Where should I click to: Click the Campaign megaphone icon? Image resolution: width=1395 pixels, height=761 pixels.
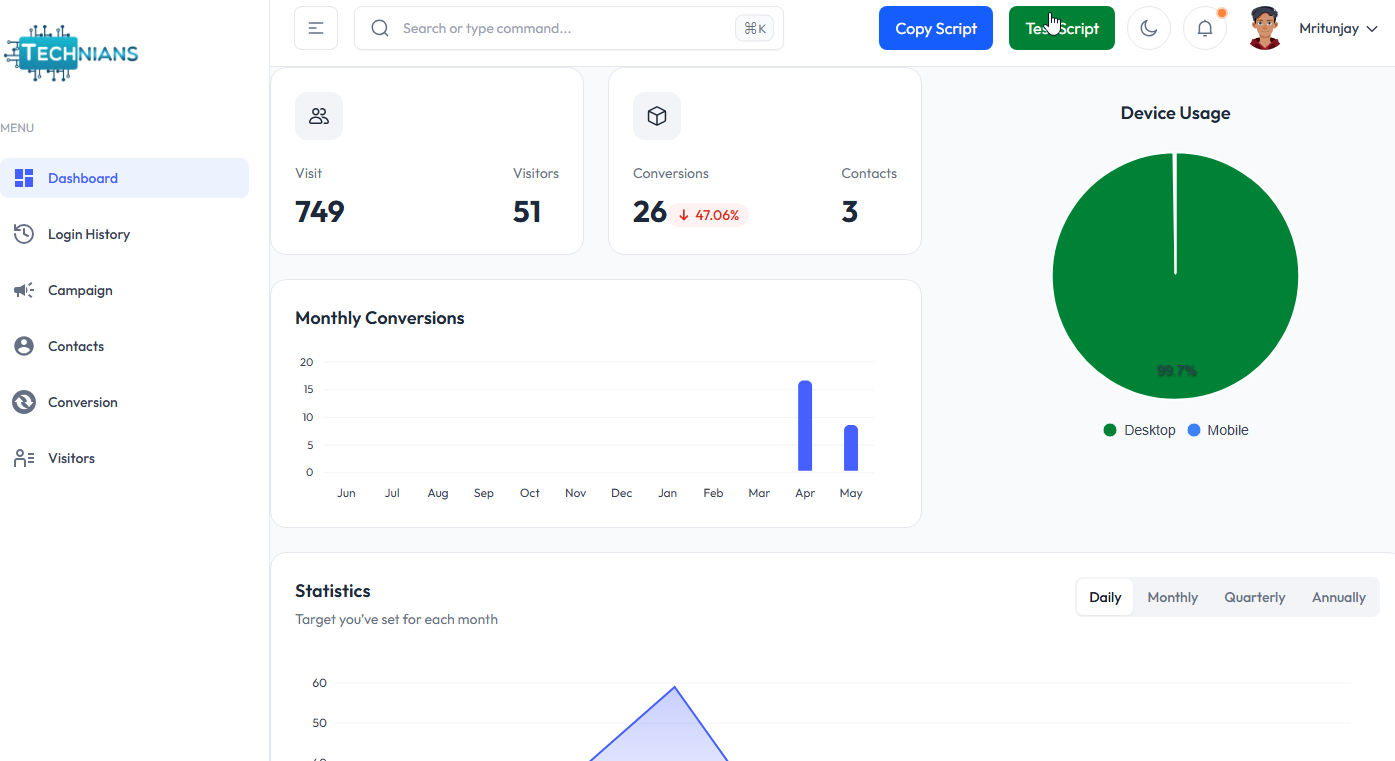pos(24,290)
